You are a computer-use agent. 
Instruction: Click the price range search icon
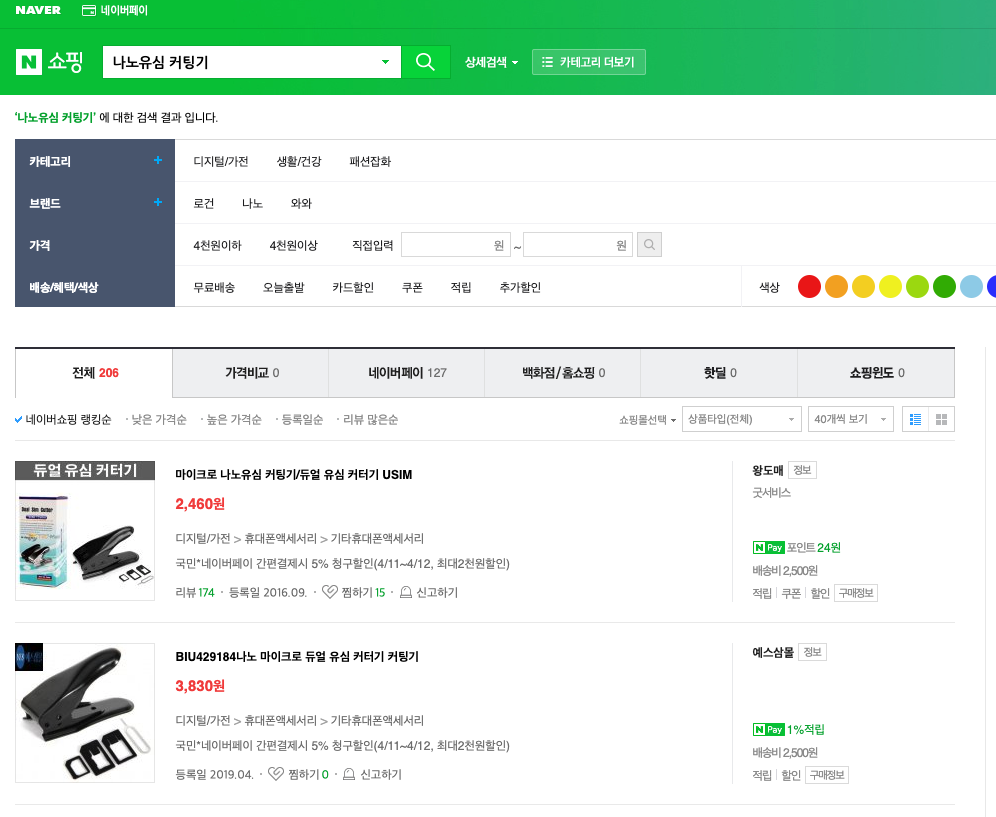pos(649,245)
